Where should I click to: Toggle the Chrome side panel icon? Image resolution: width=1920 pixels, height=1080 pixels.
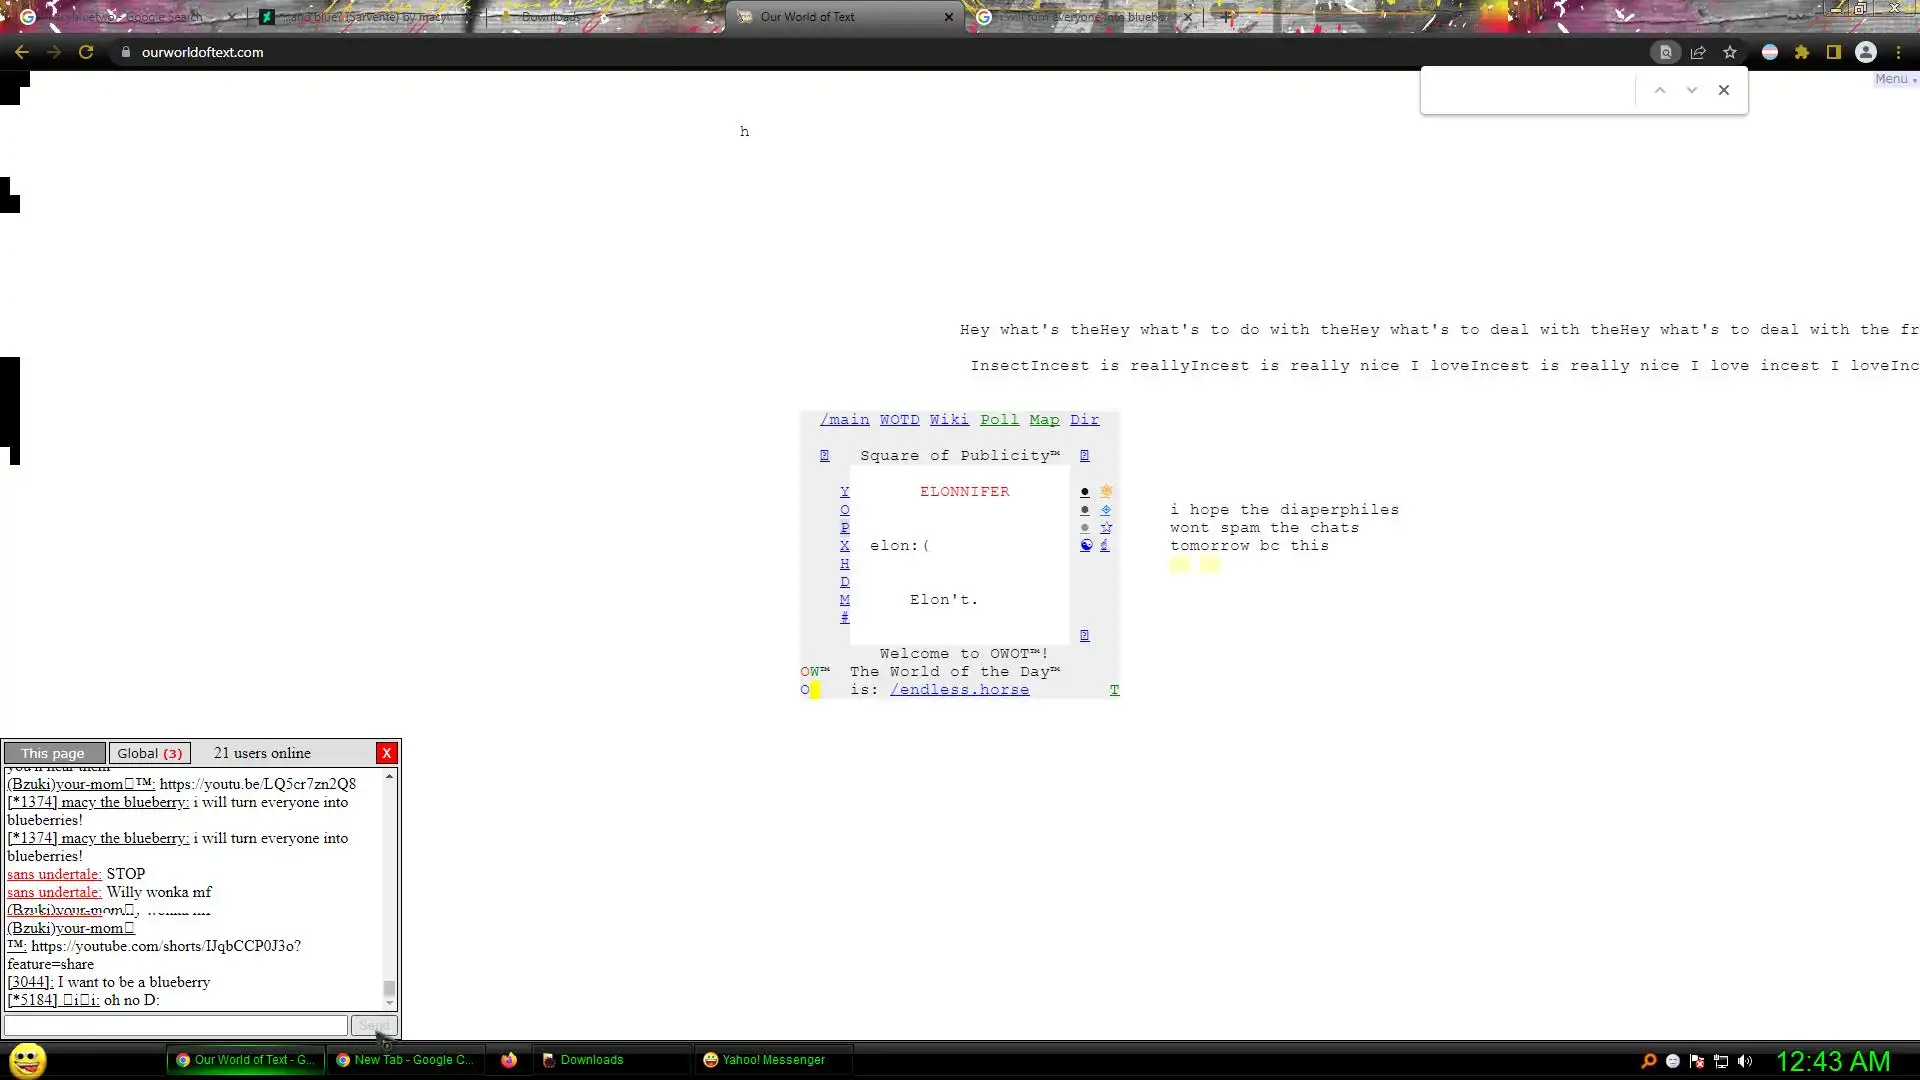click(x=1833, y=52)
